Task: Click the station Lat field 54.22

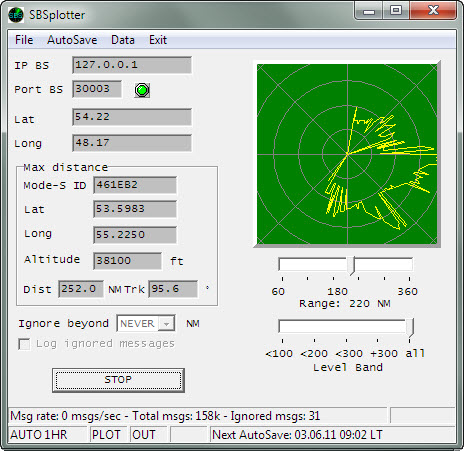Action: point(132,117)
